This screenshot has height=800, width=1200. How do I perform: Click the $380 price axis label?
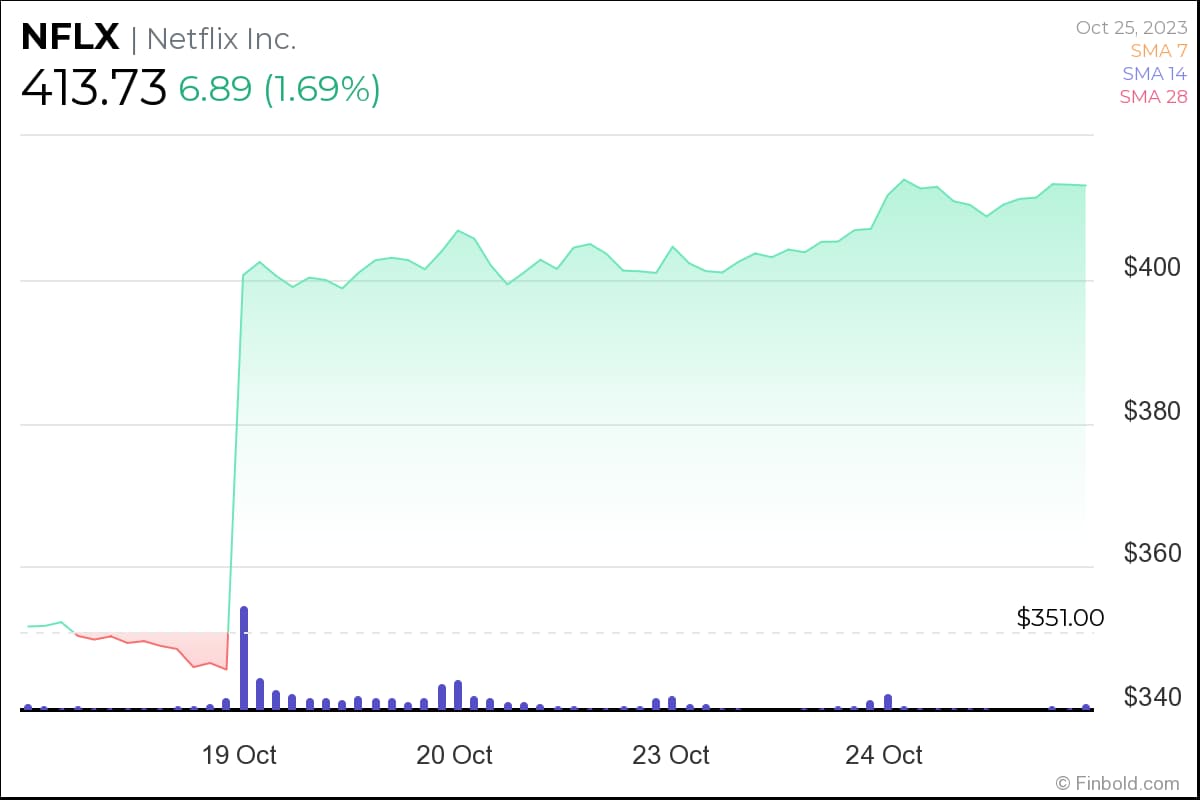1152,410
